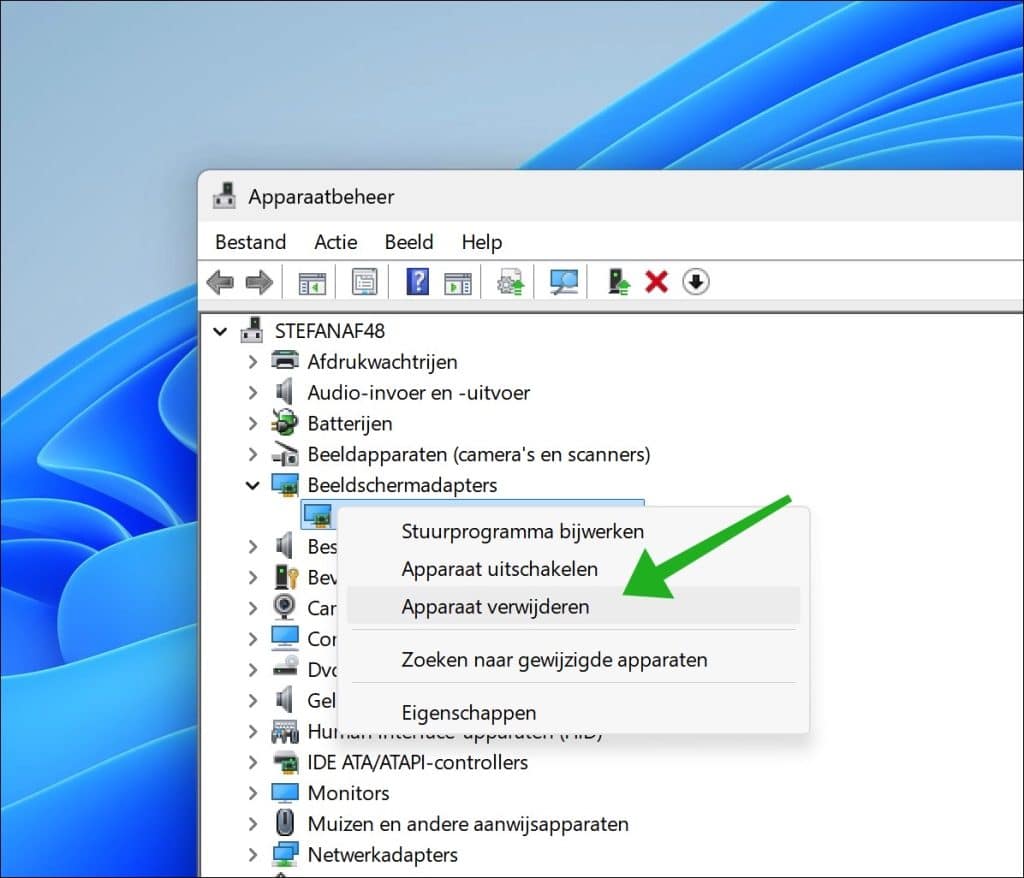Click Eigenschappen in the context menu
This screenshot has width=1024, height=878.
click(468, 713)
